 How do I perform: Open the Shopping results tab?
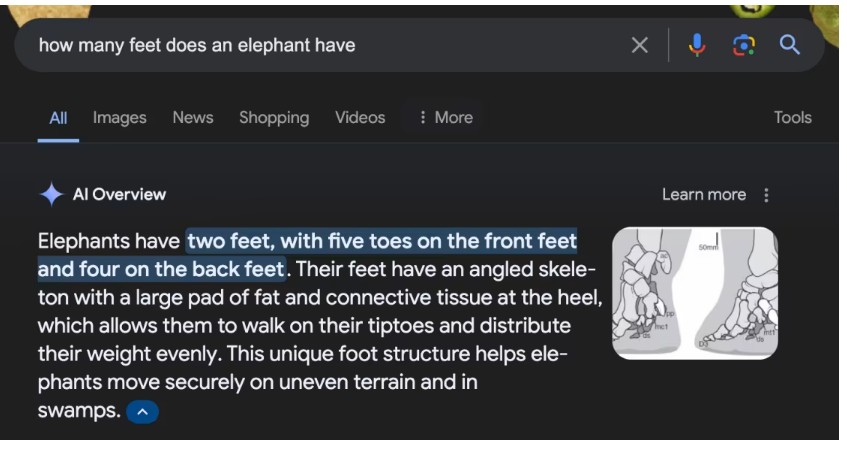pyautogui.click(x=273, y=118)
